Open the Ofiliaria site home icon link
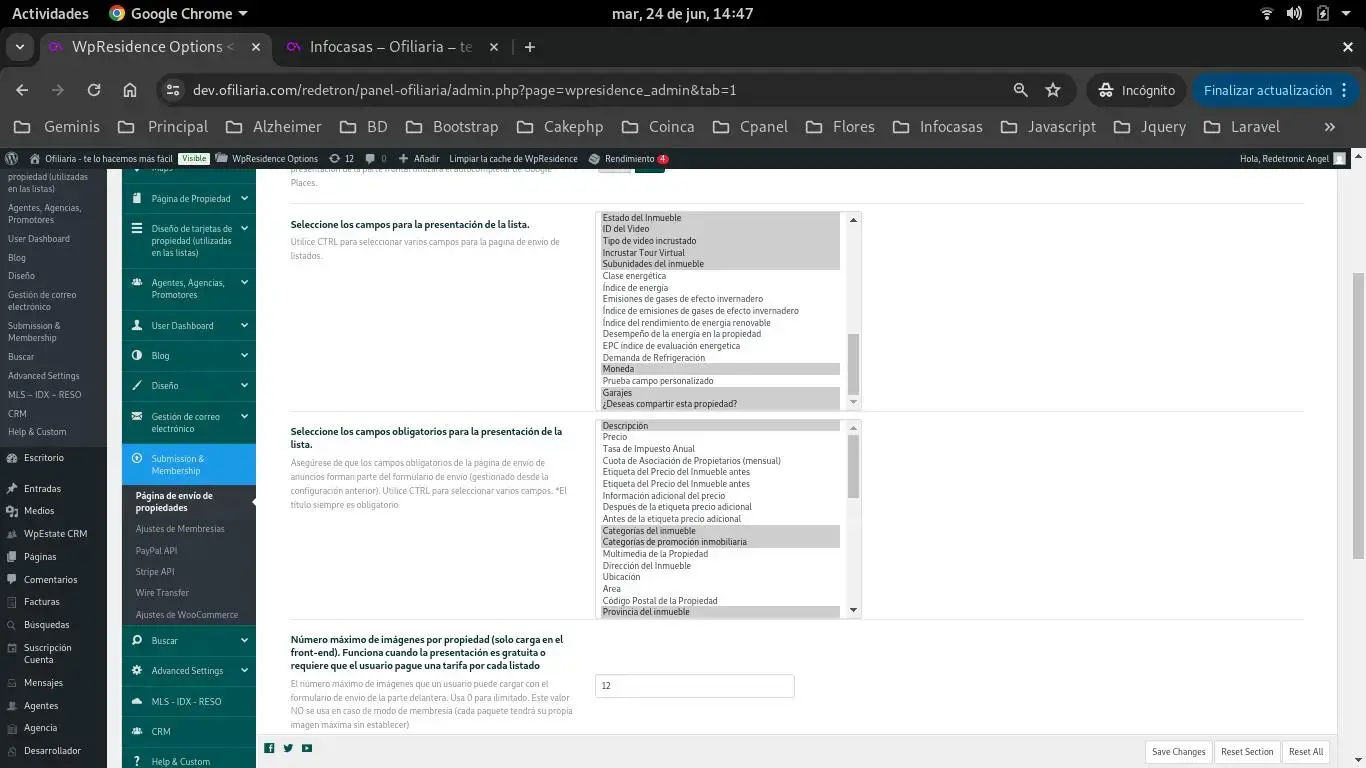This screenshot has height=768, width=1366. pyautogui.click(x=35, y=158)
